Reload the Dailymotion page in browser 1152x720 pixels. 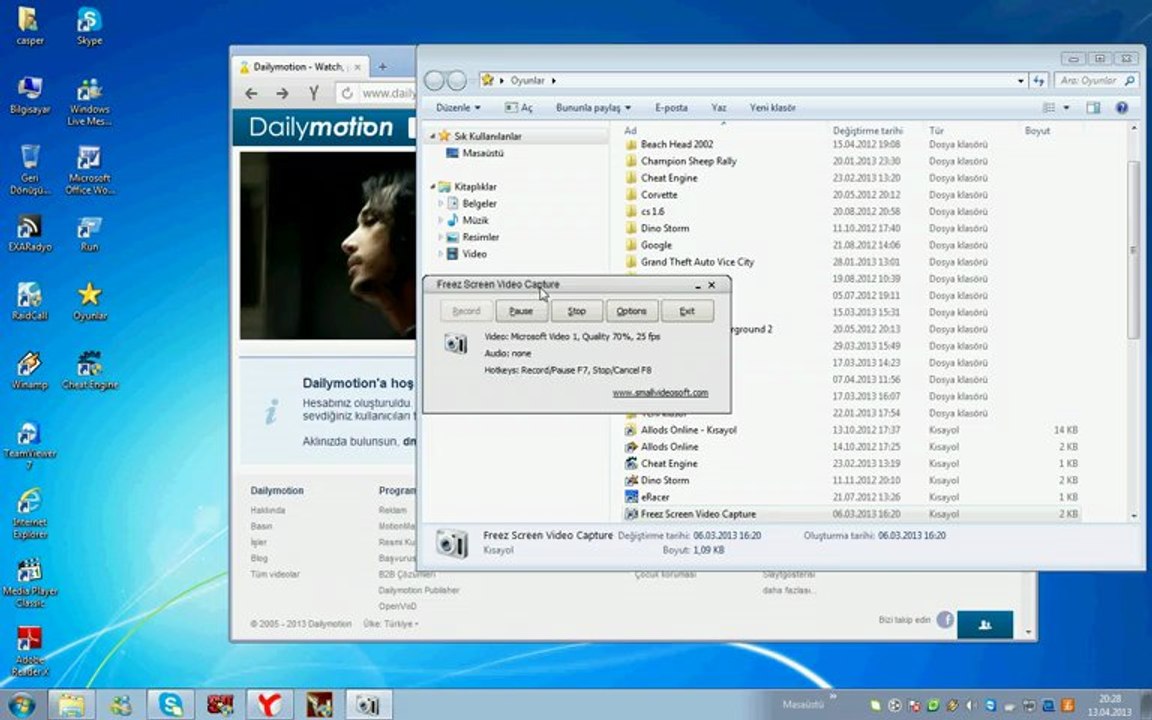pos(347,93)
